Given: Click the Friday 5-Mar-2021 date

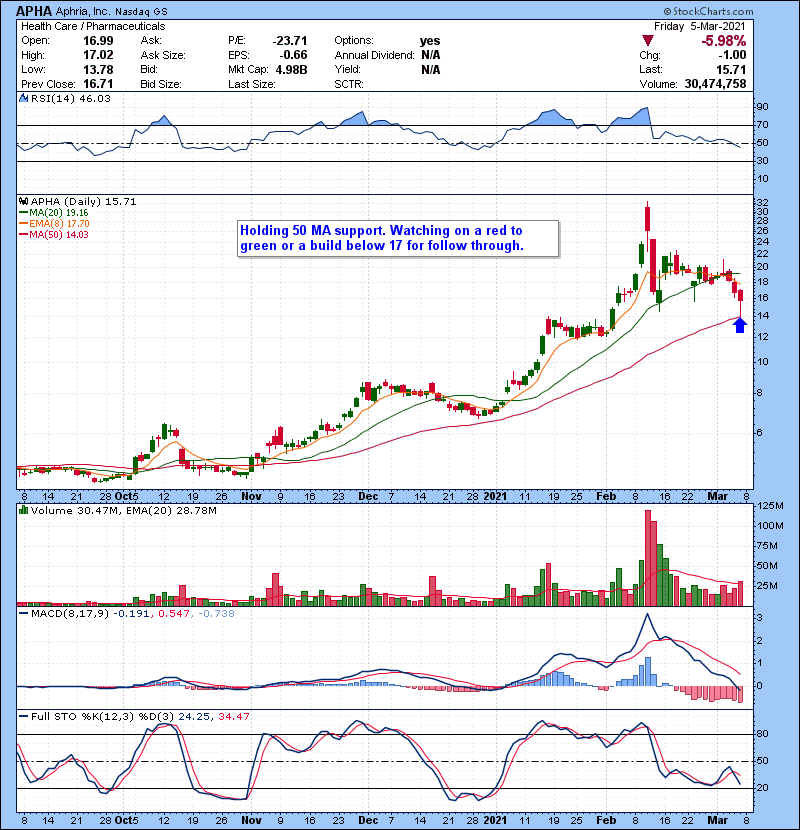Looking at the screenshot, I should pos(699,26).
